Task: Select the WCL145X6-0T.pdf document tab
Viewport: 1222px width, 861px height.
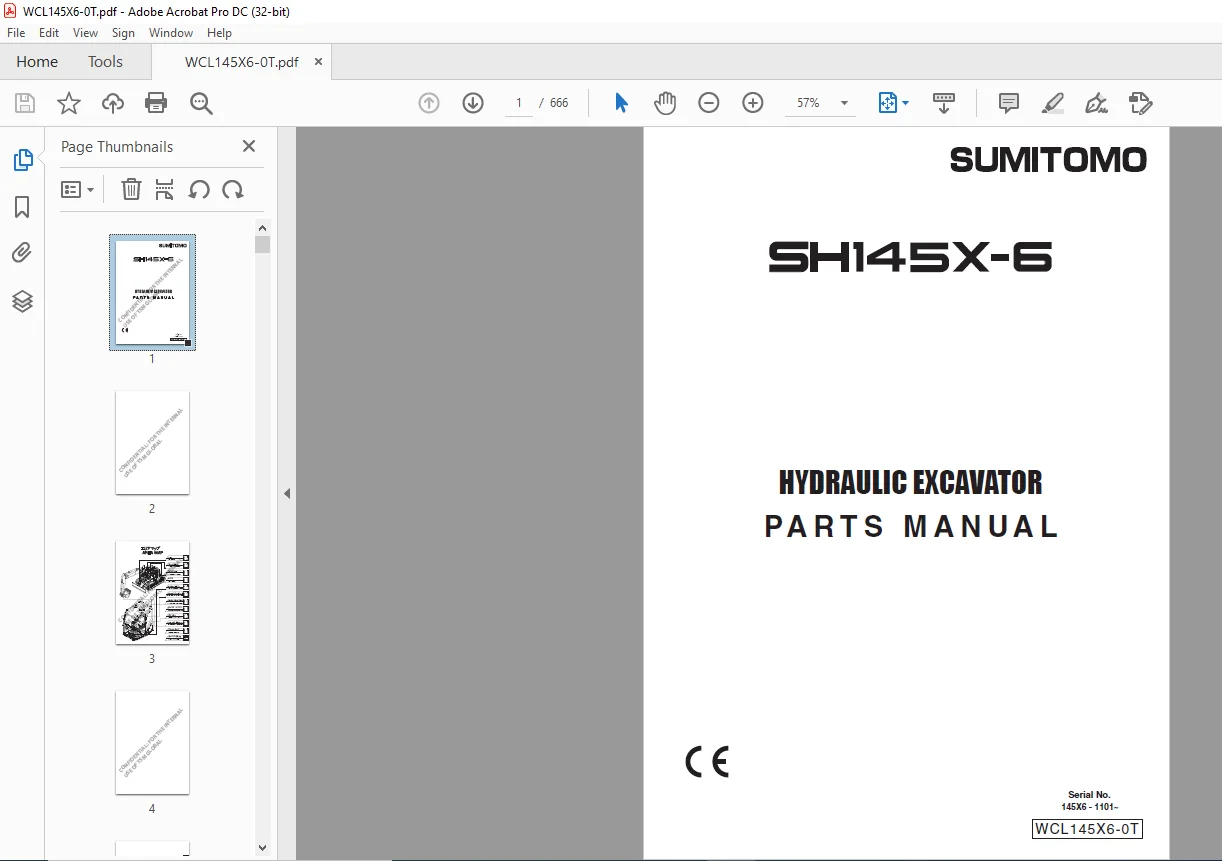Action: [x=241, y=61]
